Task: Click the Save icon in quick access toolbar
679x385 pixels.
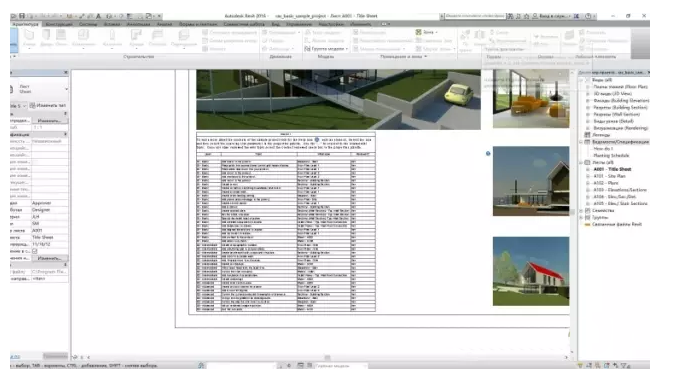Action: (22, 16)
